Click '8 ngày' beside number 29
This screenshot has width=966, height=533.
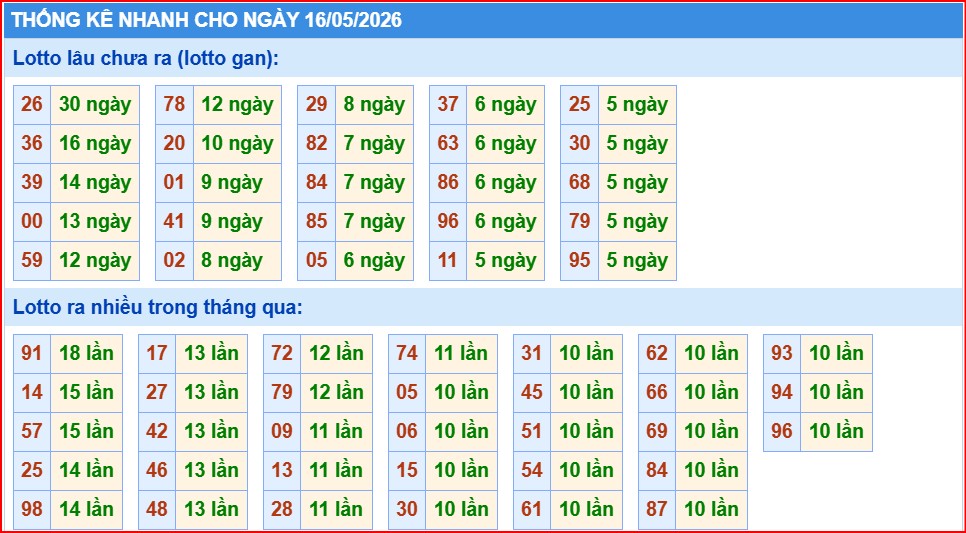click(374, 105)
